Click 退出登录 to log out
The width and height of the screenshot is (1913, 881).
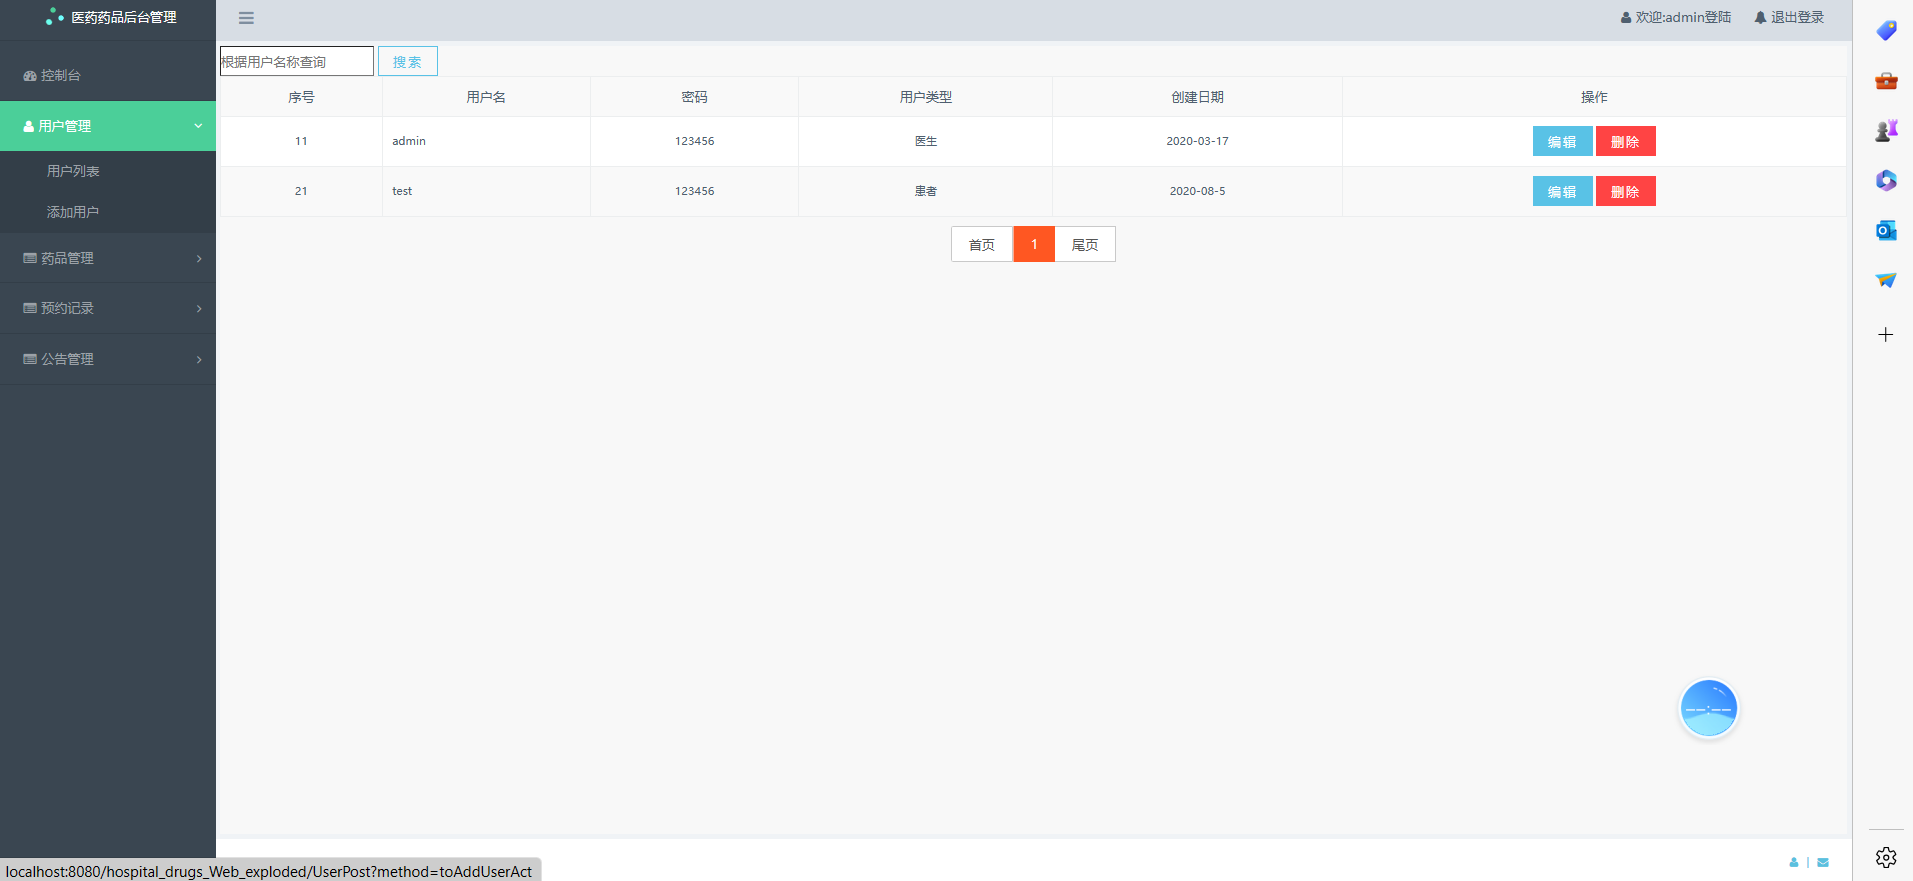click(1789, 17)
